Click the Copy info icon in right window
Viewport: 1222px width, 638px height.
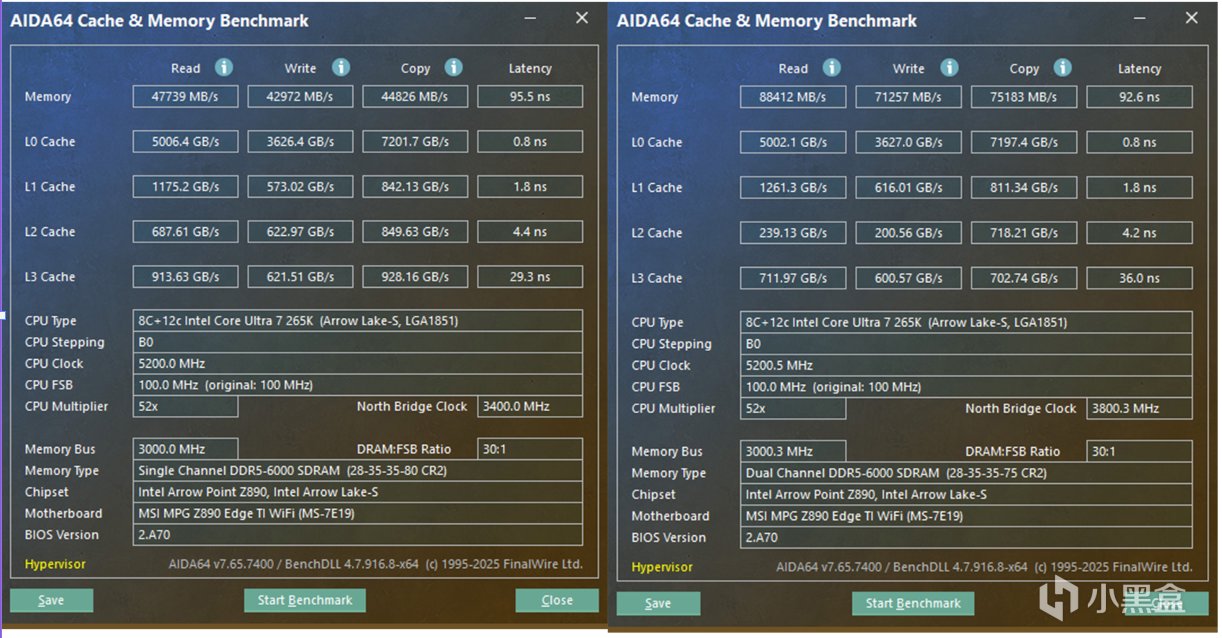pos(1063,67)
